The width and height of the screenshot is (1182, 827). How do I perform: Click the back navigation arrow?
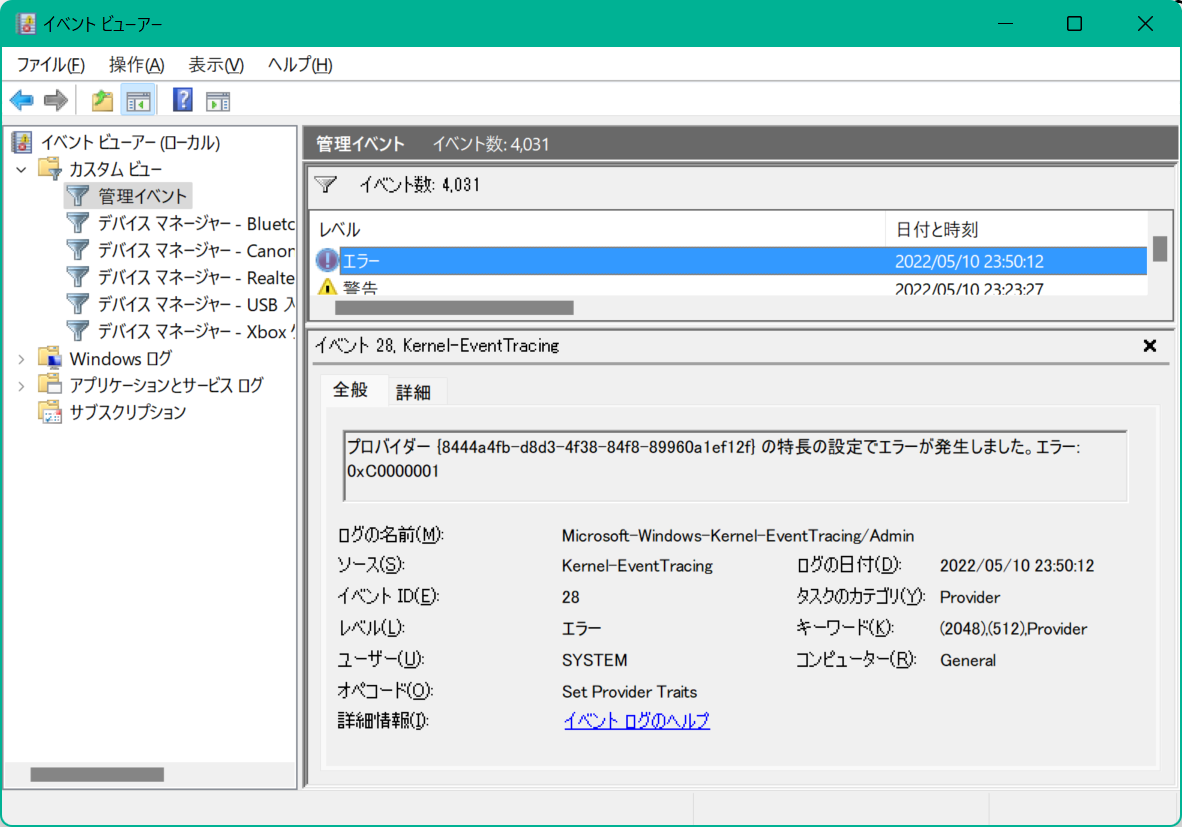click(21, 99)
